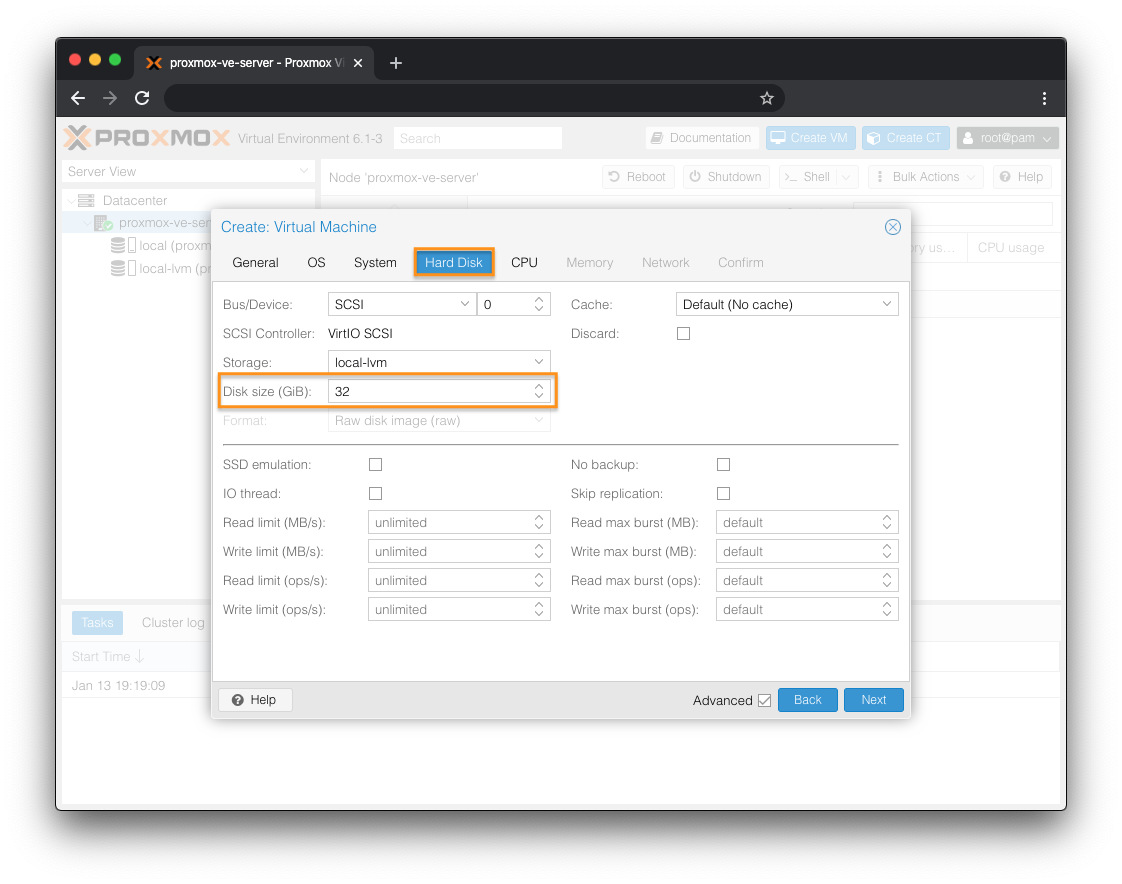Collapse the proxmox-ve-server tree node
This screenshot has width=1122, height=884.
(x=87, y=223)
